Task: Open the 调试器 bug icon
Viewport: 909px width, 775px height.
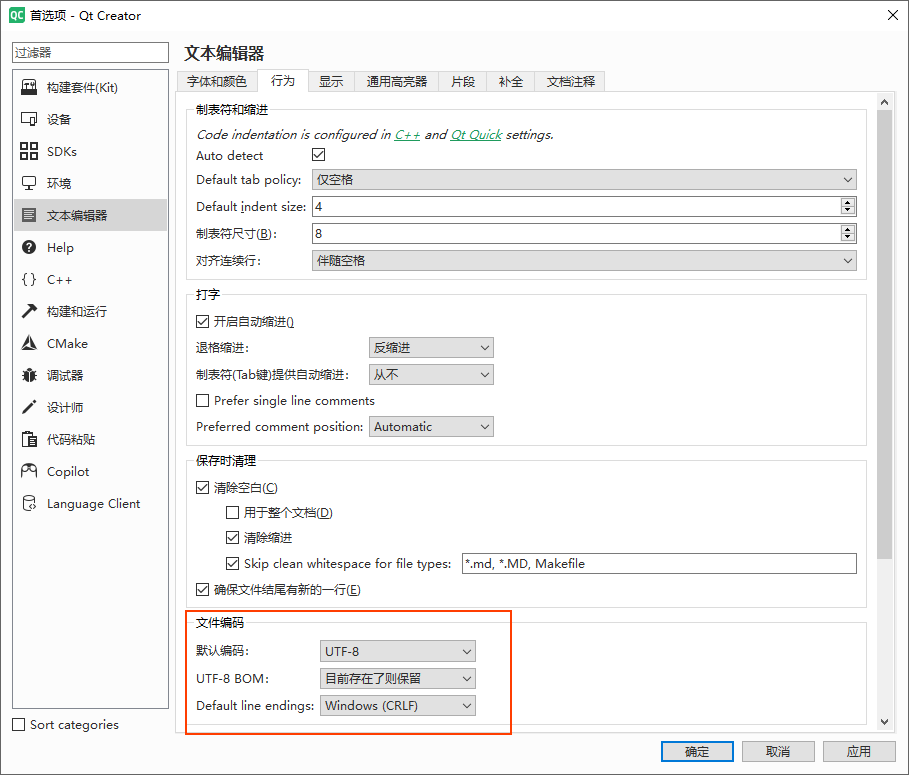Action: 29,376
